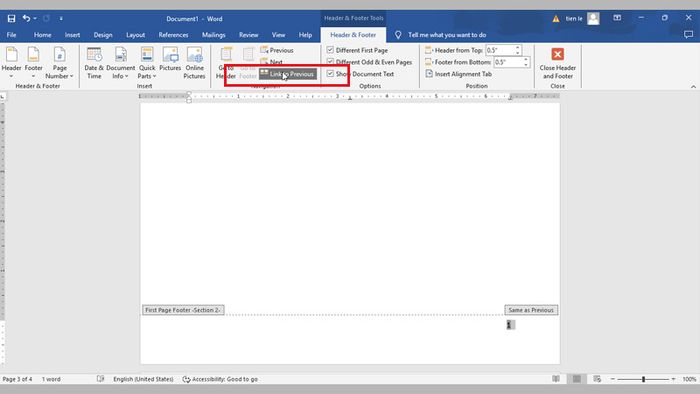Insert Pictures from this device
This screenshot has width=700, height=394.
click(x=170, y=59)
